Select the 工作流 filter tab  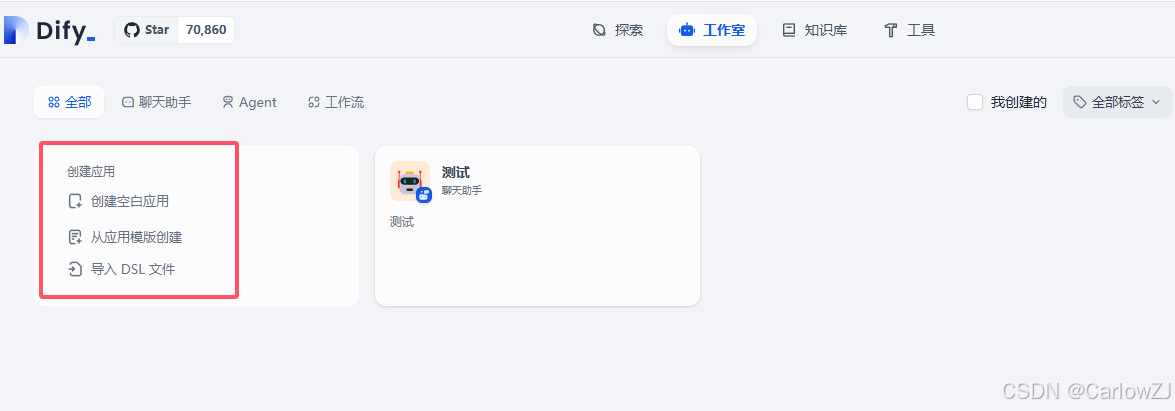[336, 102]
